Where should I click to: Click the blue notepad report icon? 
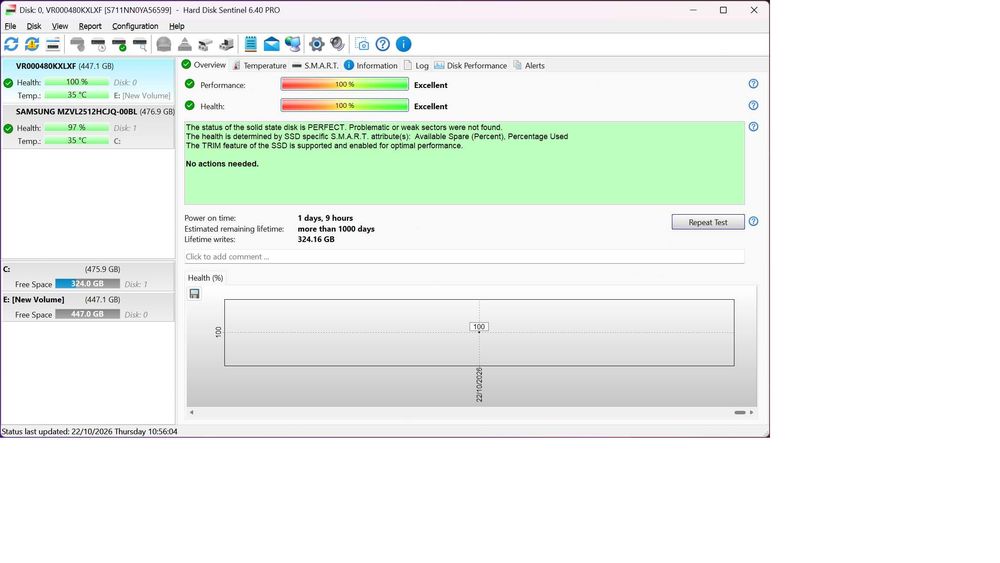pyautogui.click(x=251, y=44)
